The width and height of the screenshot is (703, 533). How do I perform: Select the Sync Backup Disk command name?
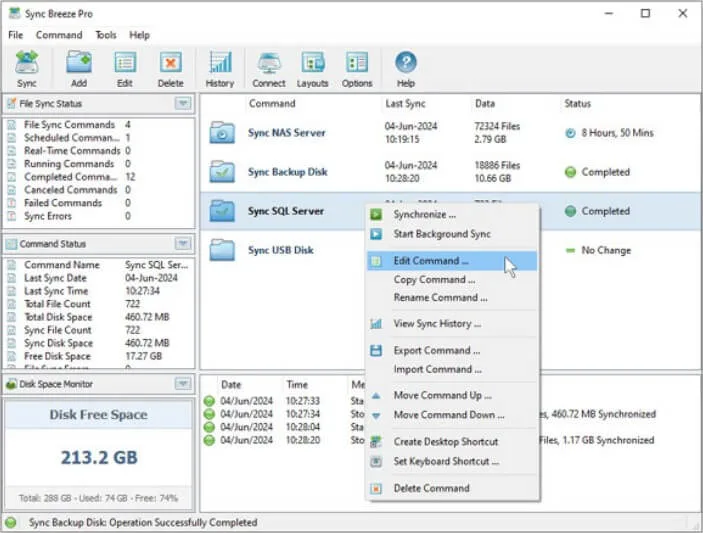pos(287,172)
